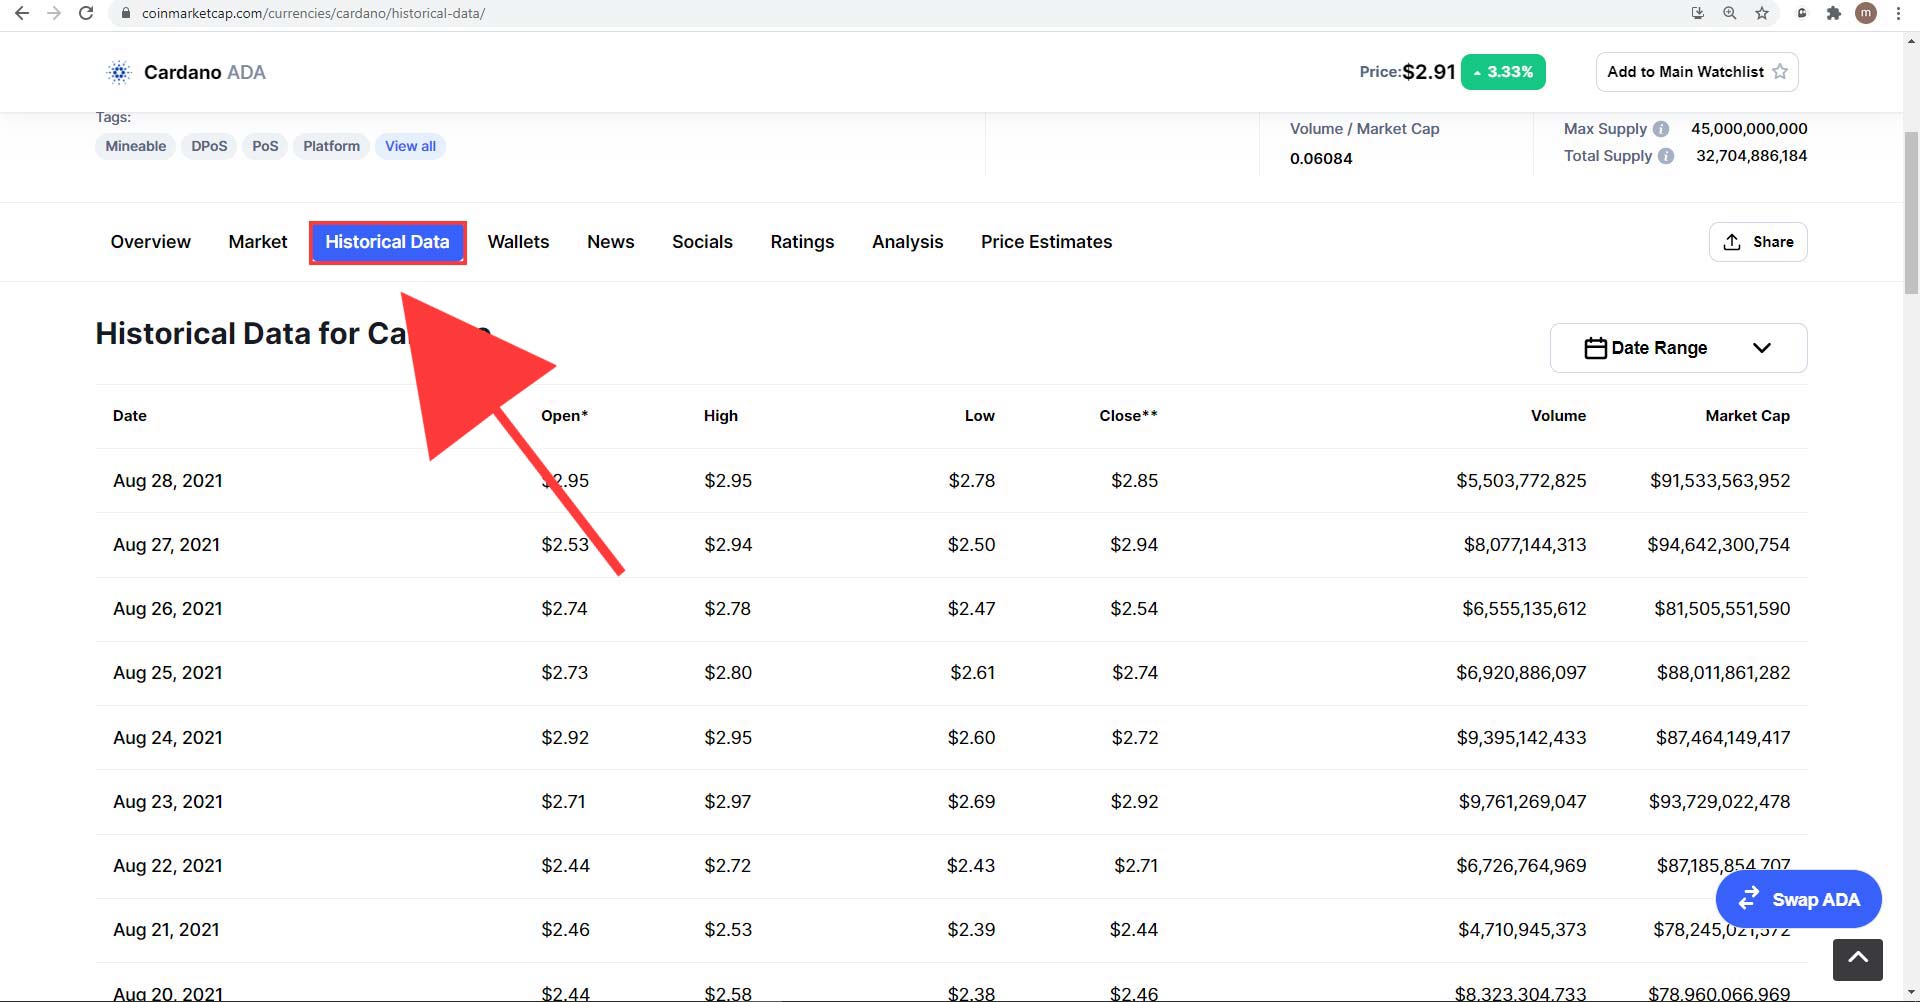
Task: Click the Aug 23, 2021 date cell
Action: coord(168,802)
